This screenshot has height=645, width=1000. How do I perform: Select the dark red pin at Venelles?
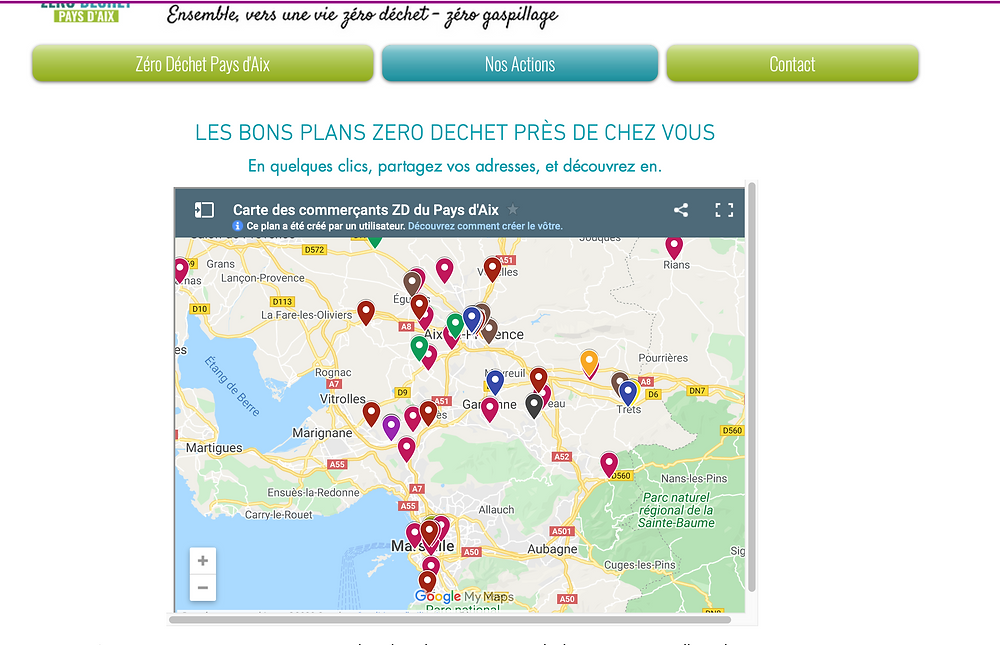(492, 269)
